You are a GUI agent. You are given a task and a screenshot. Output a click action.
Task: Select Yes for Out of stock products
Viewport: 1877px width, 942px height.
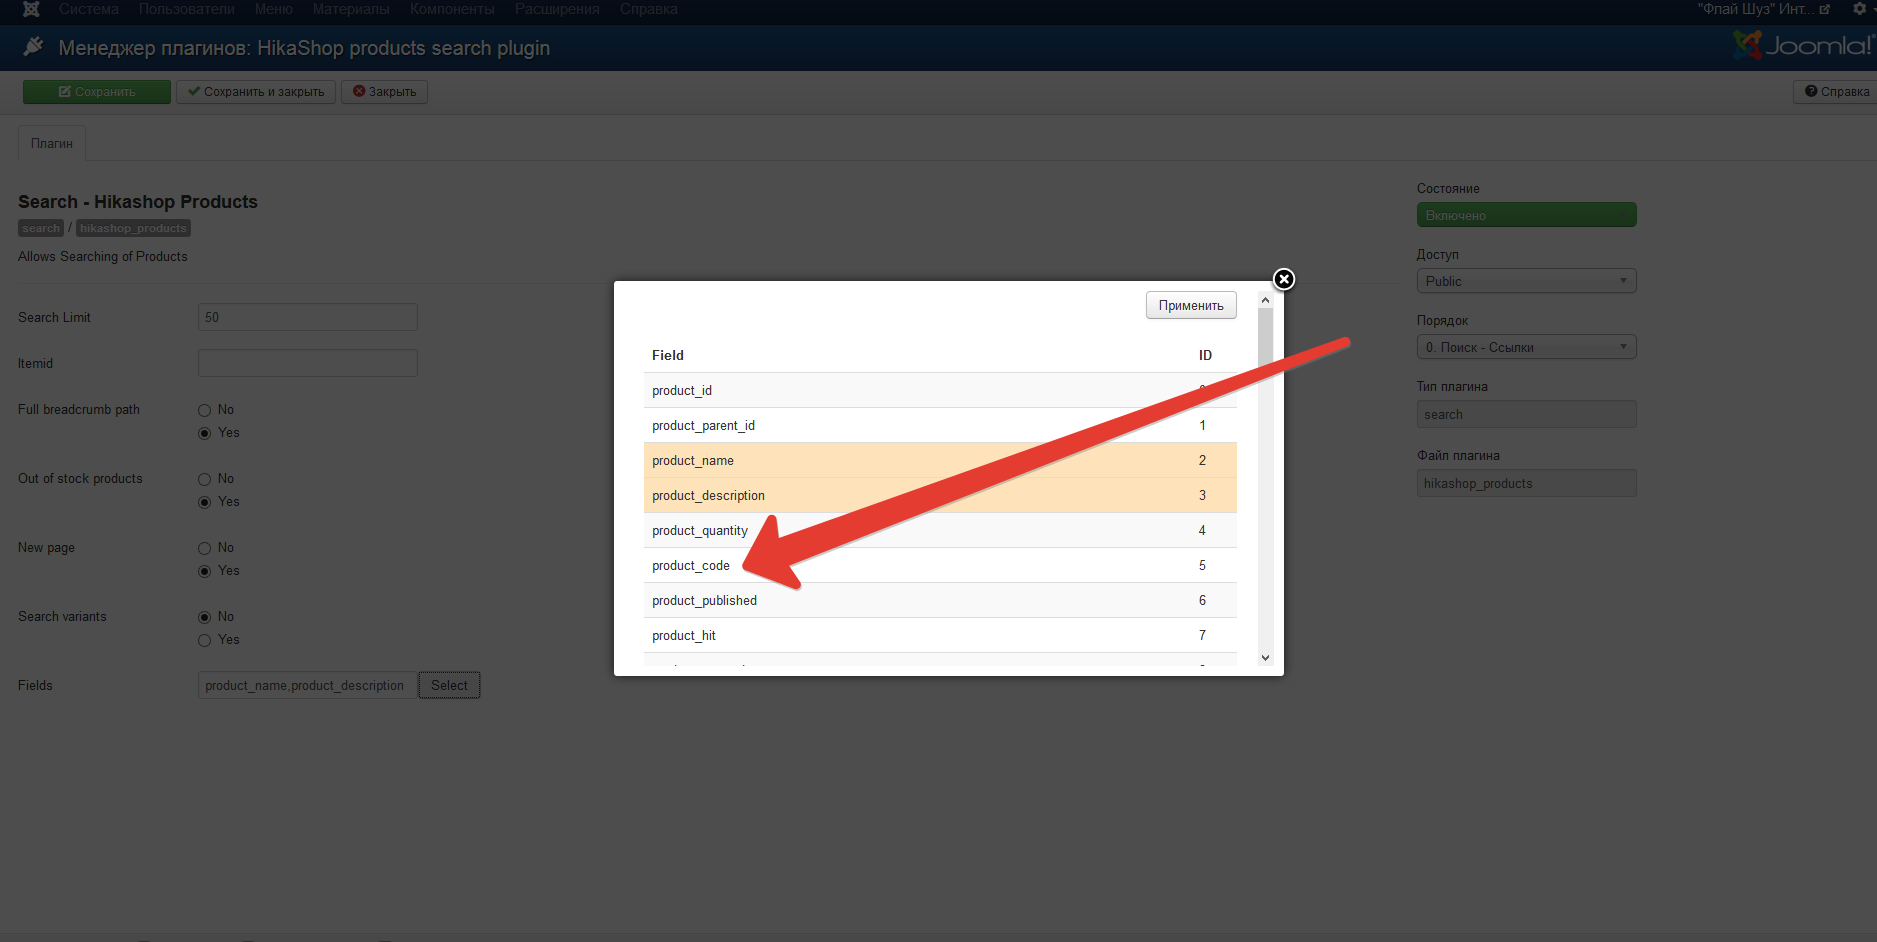[x=204, y=502]
